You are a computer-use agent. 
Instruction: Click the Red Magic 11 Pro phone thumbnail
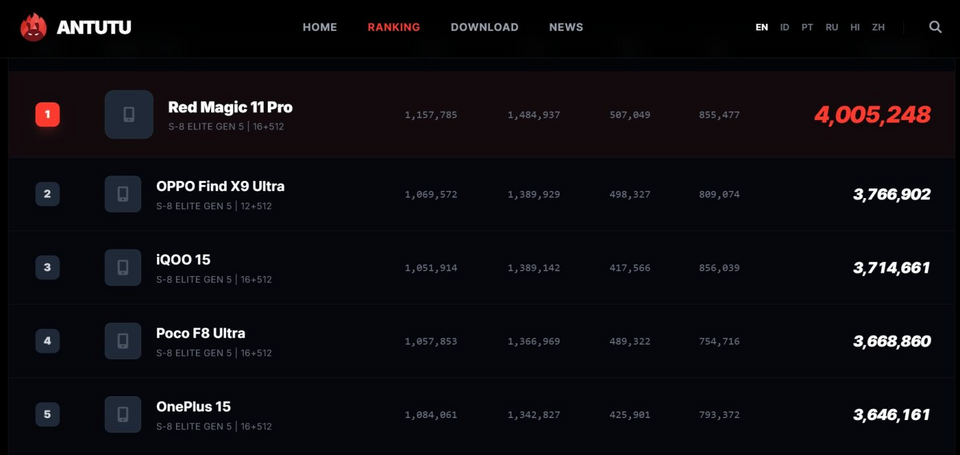(x=129, y=115)
